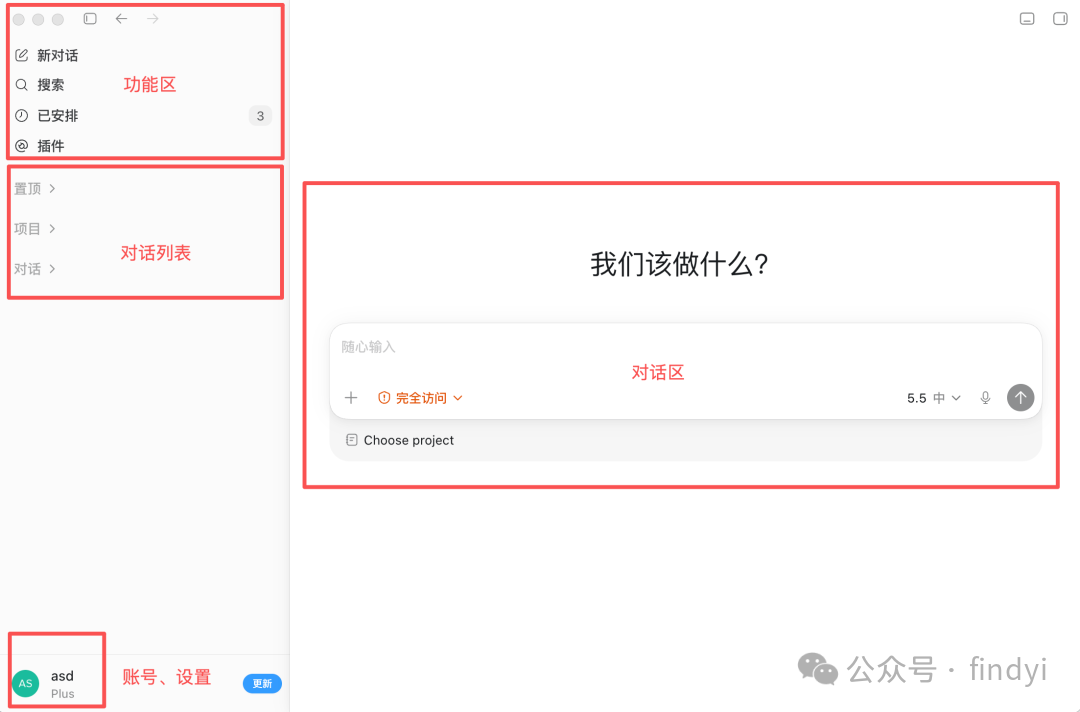Image resolution: width=1080 pixels, height=712 pixels.
Task: Click the blue 更新 button
Action: (x=262, y=683)
